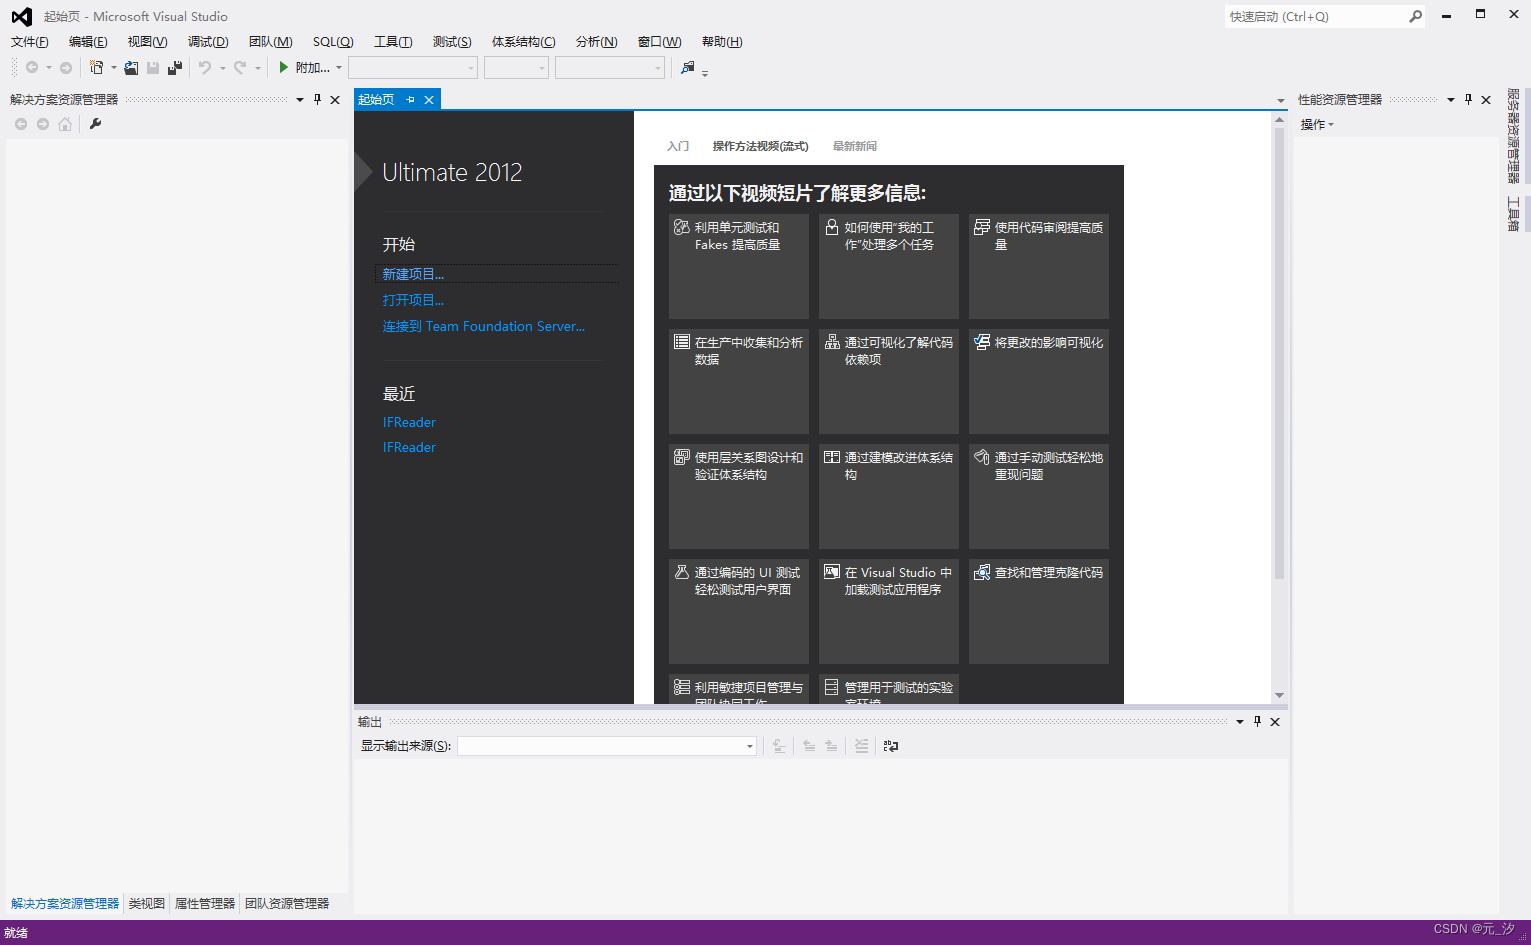This screenshot has height=945, width=1531.
Task: Click the Clear All icon in Output panel
Action: point(861,746)
